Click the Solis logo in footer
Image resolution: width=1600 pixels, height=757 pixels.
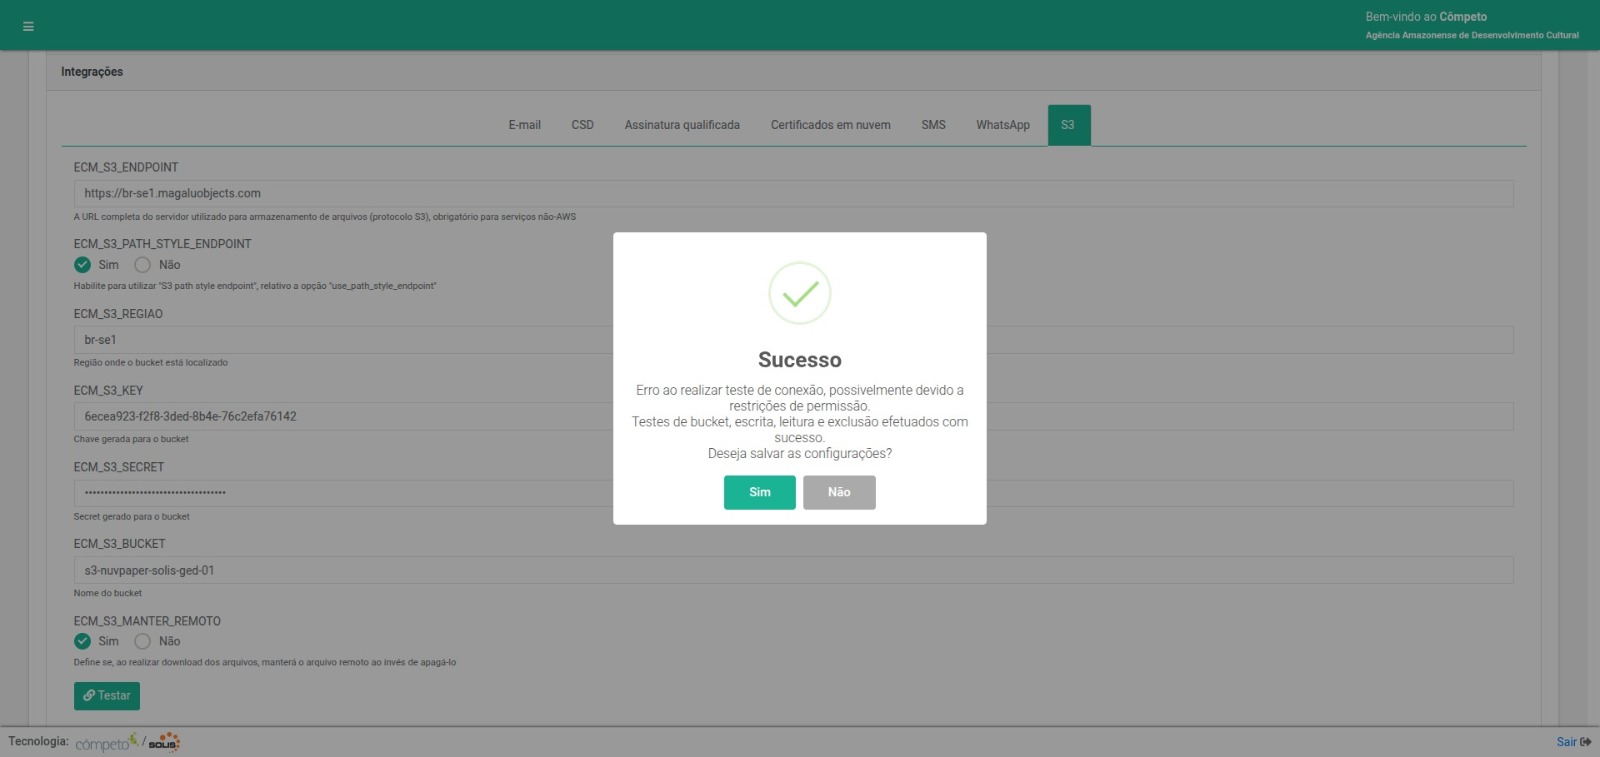coord(164,742)
